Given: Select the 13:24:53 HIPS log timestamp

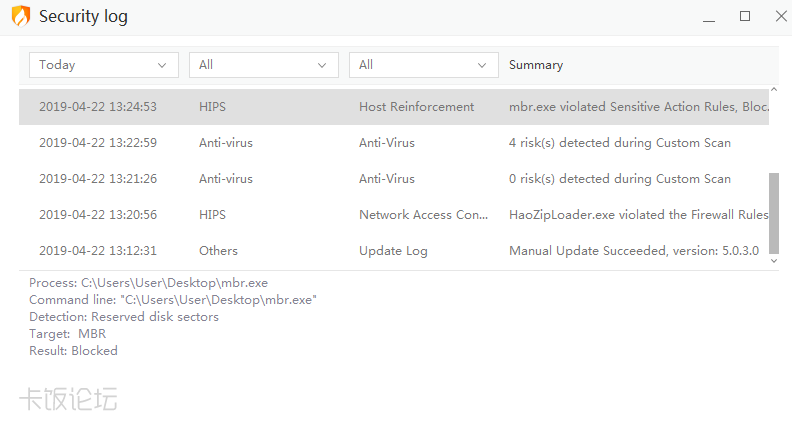Looking at the screenshot, I should point(98,107).
